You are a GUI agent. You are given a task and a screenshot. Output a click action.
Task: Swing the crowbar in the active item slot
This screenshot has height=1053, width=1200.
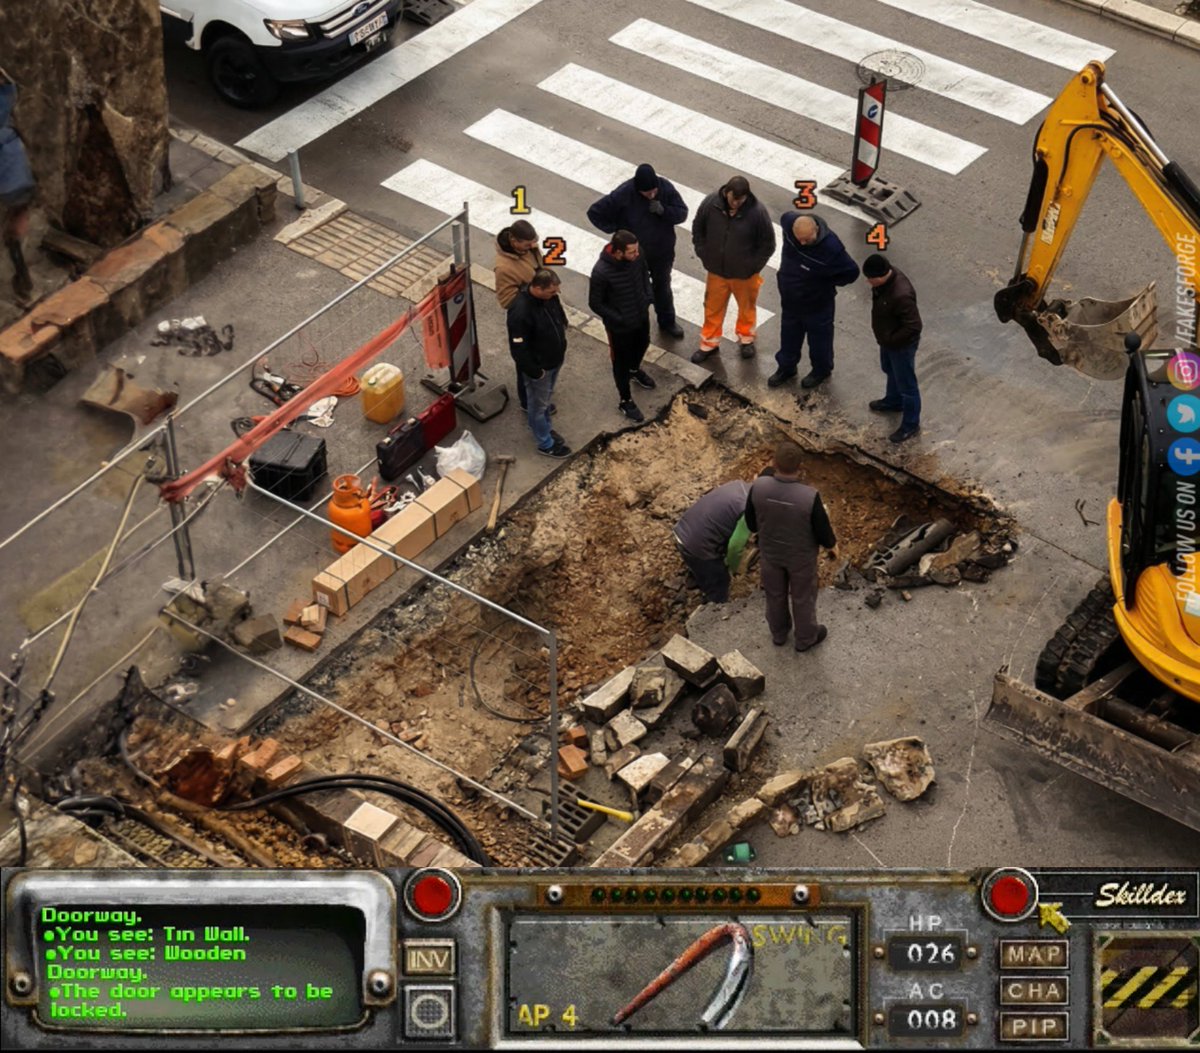click(681, 975)
